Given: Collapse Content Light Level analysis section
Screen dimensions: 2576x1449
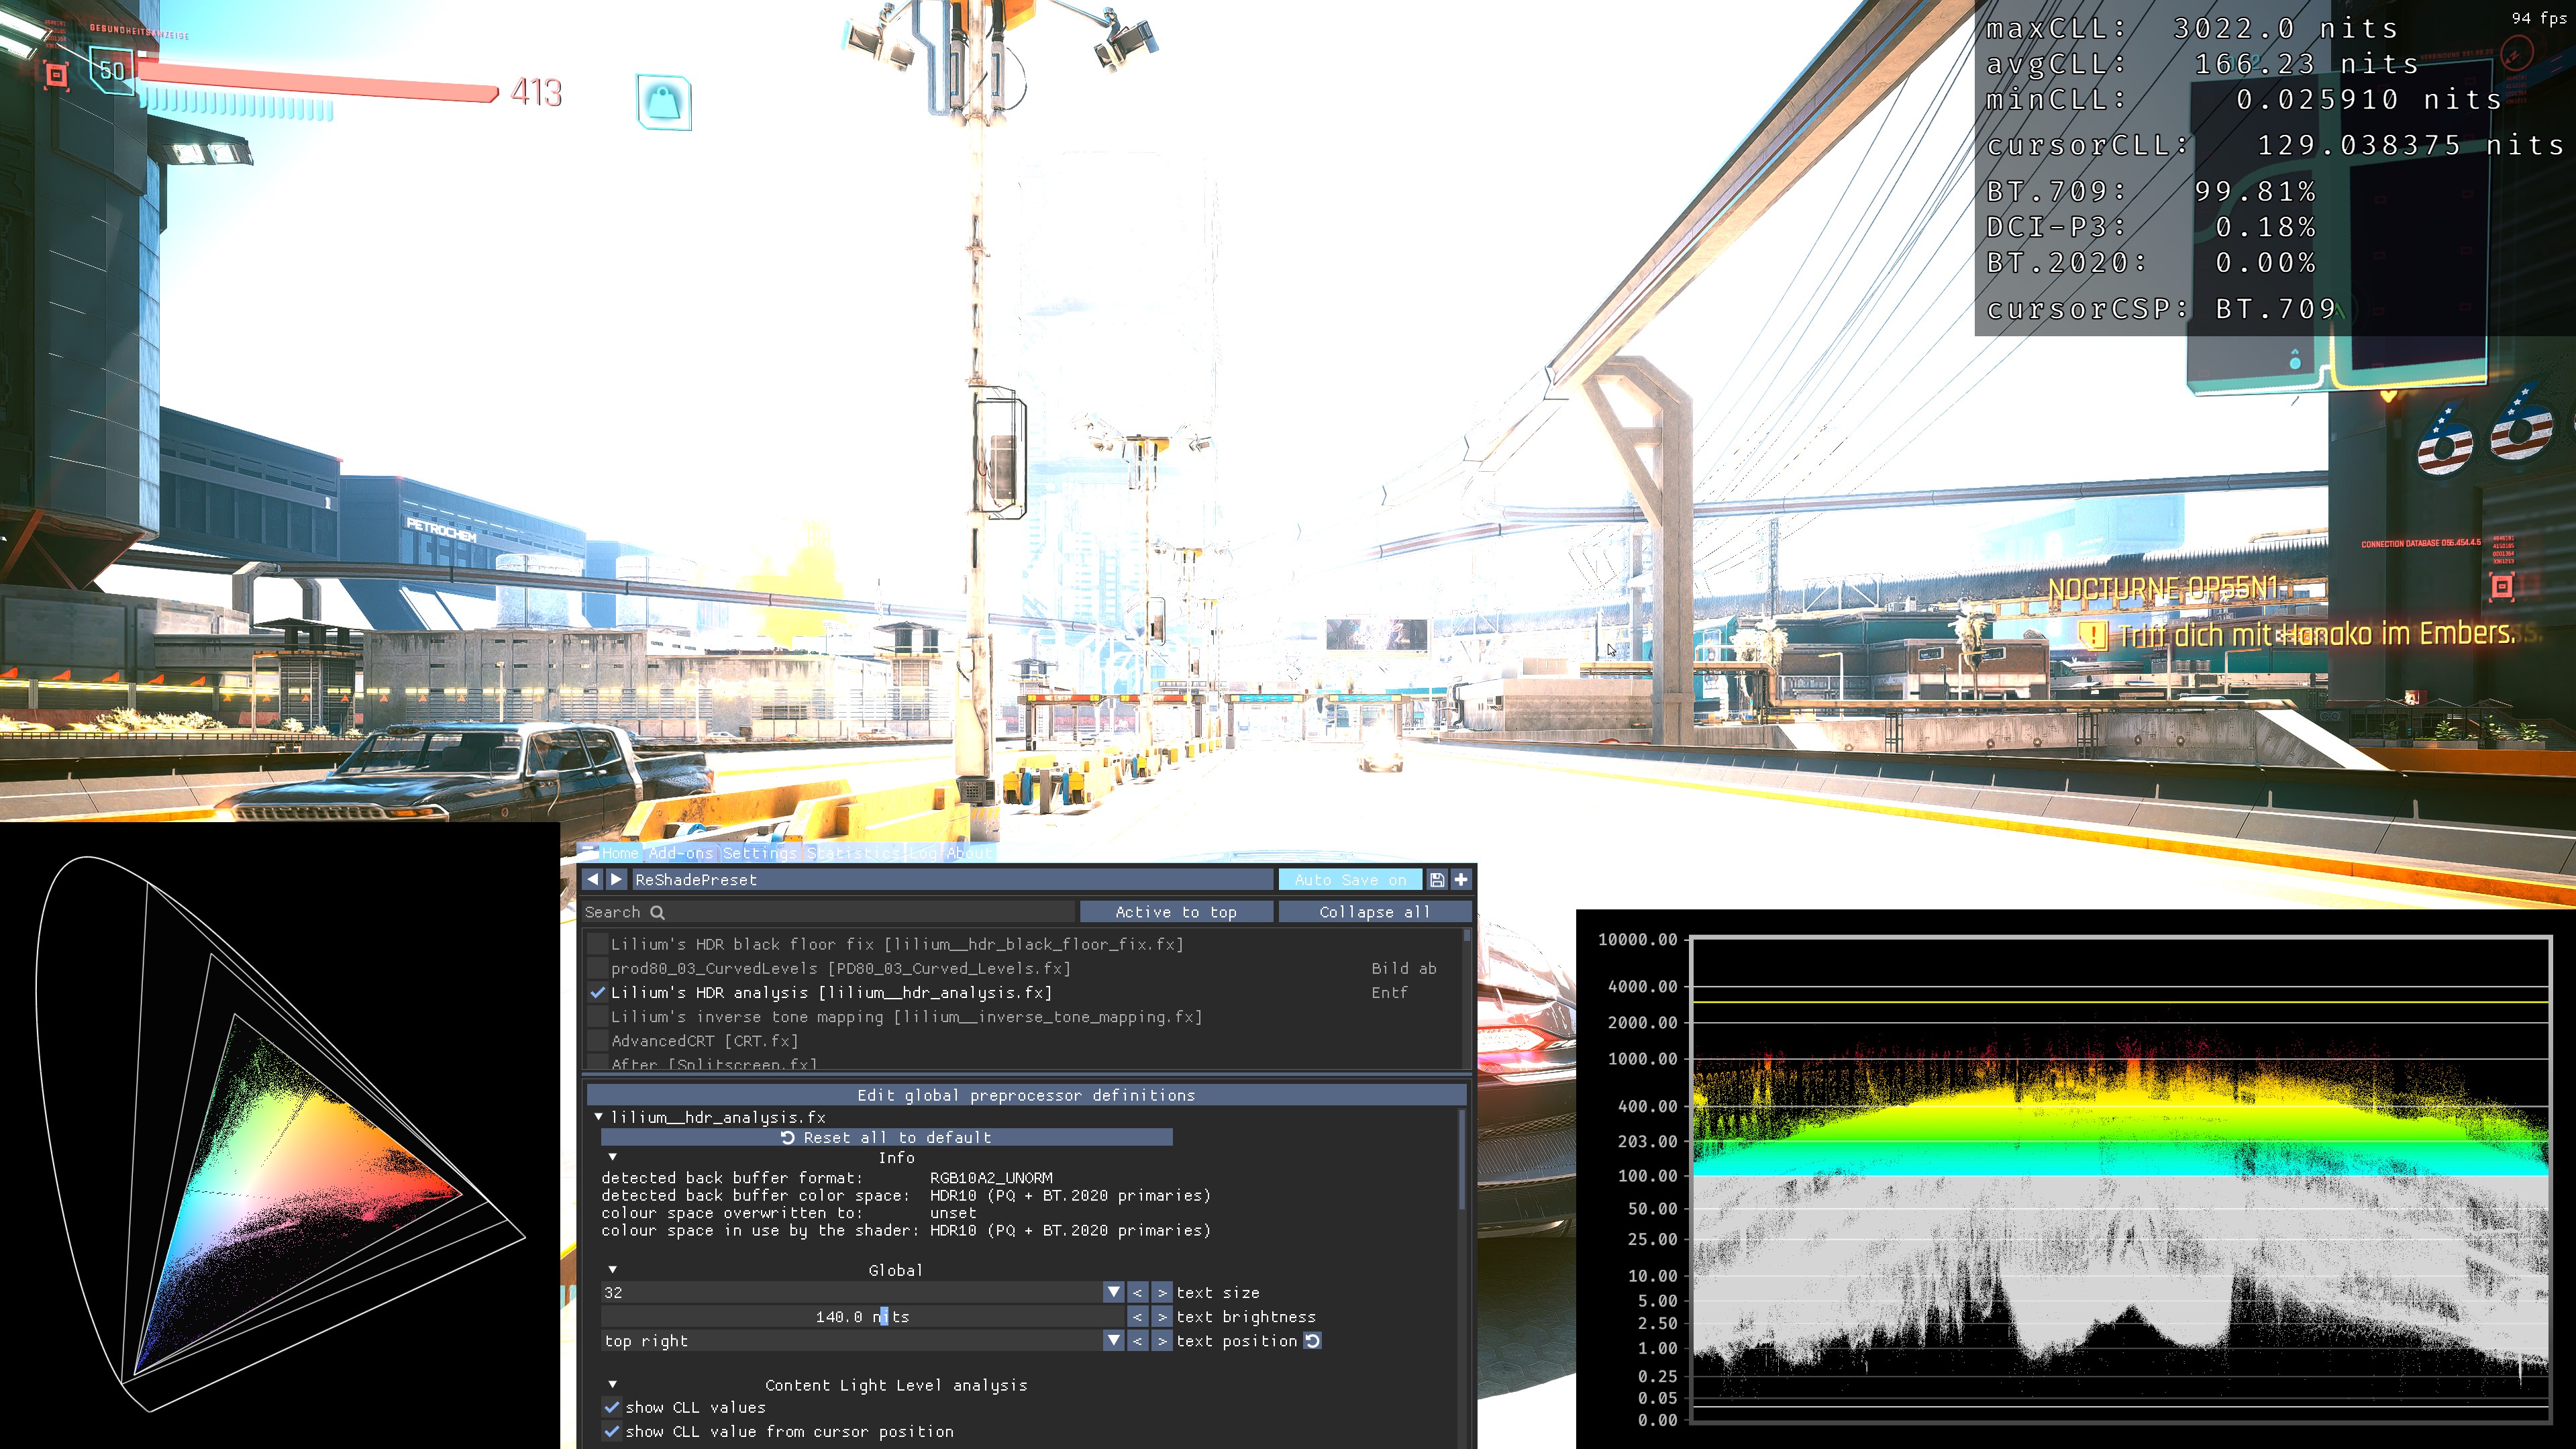Looking at the screenshot, I should click(x=612, y=1385).
